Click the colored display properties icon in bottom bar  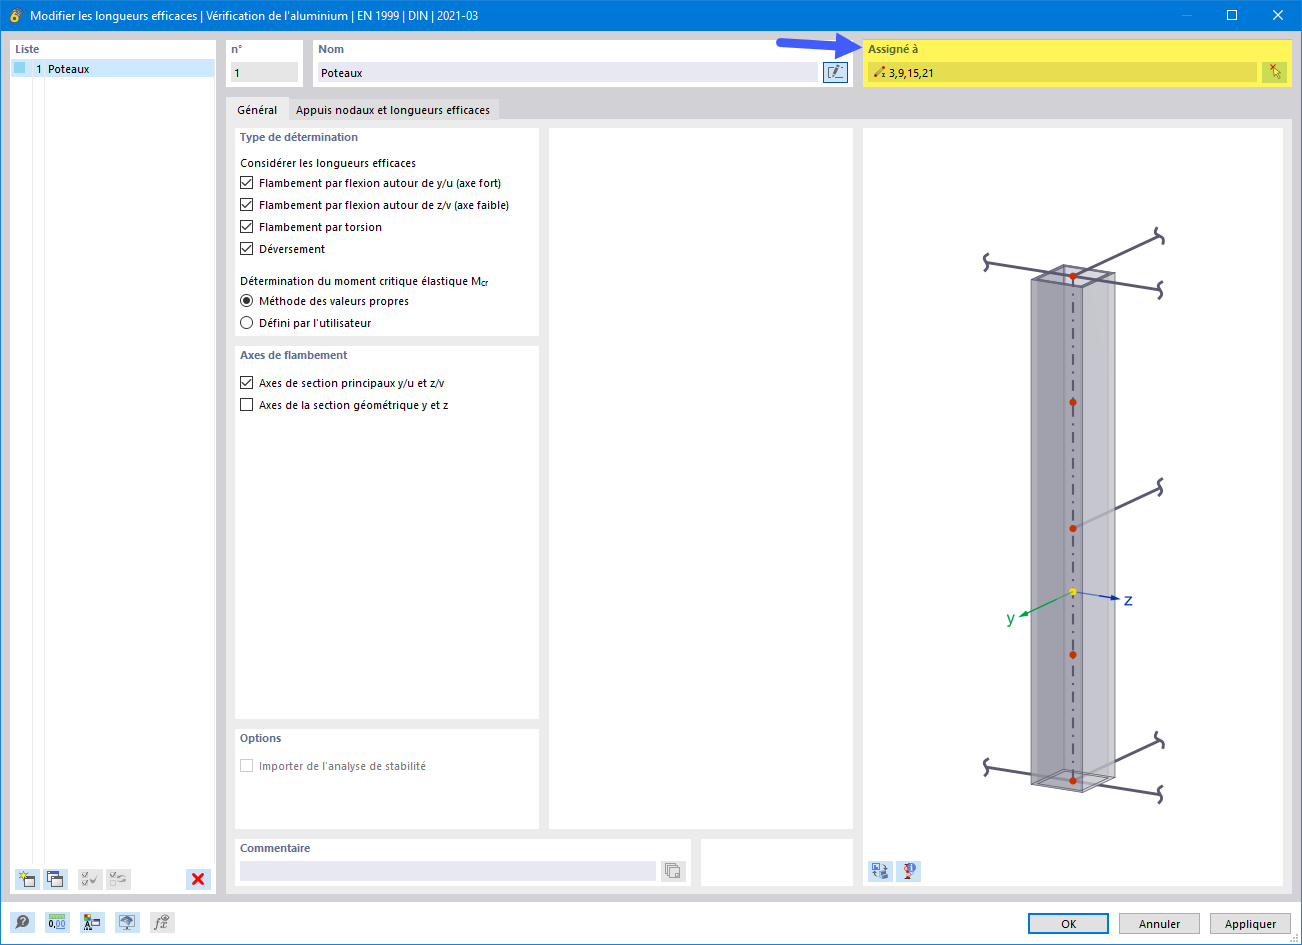[92, 922]
